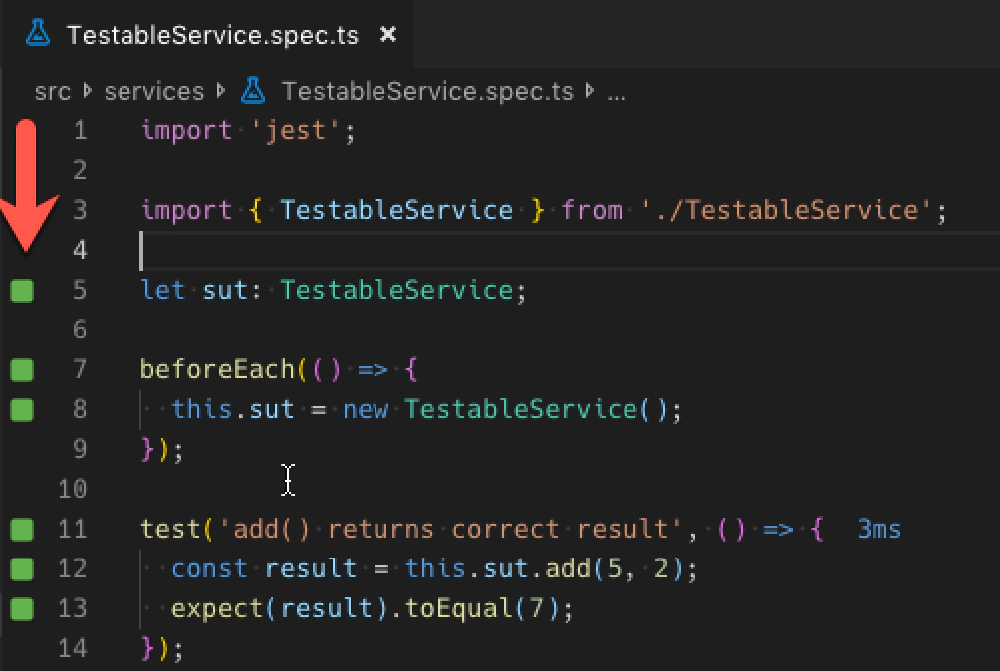The image size is (1000, 671).
Task: Click the TestableService() constructor on line 8
Action: click(536, 409)
